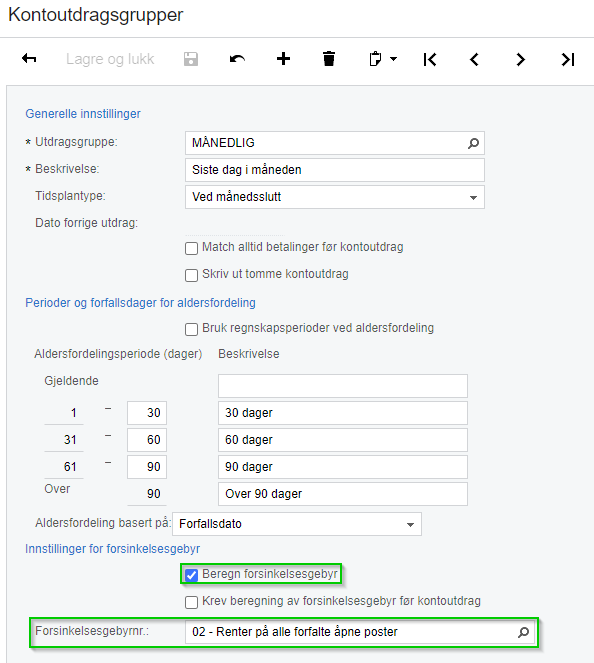
Task: Click the Over 90 dager description field
Action: coord(343,494)
